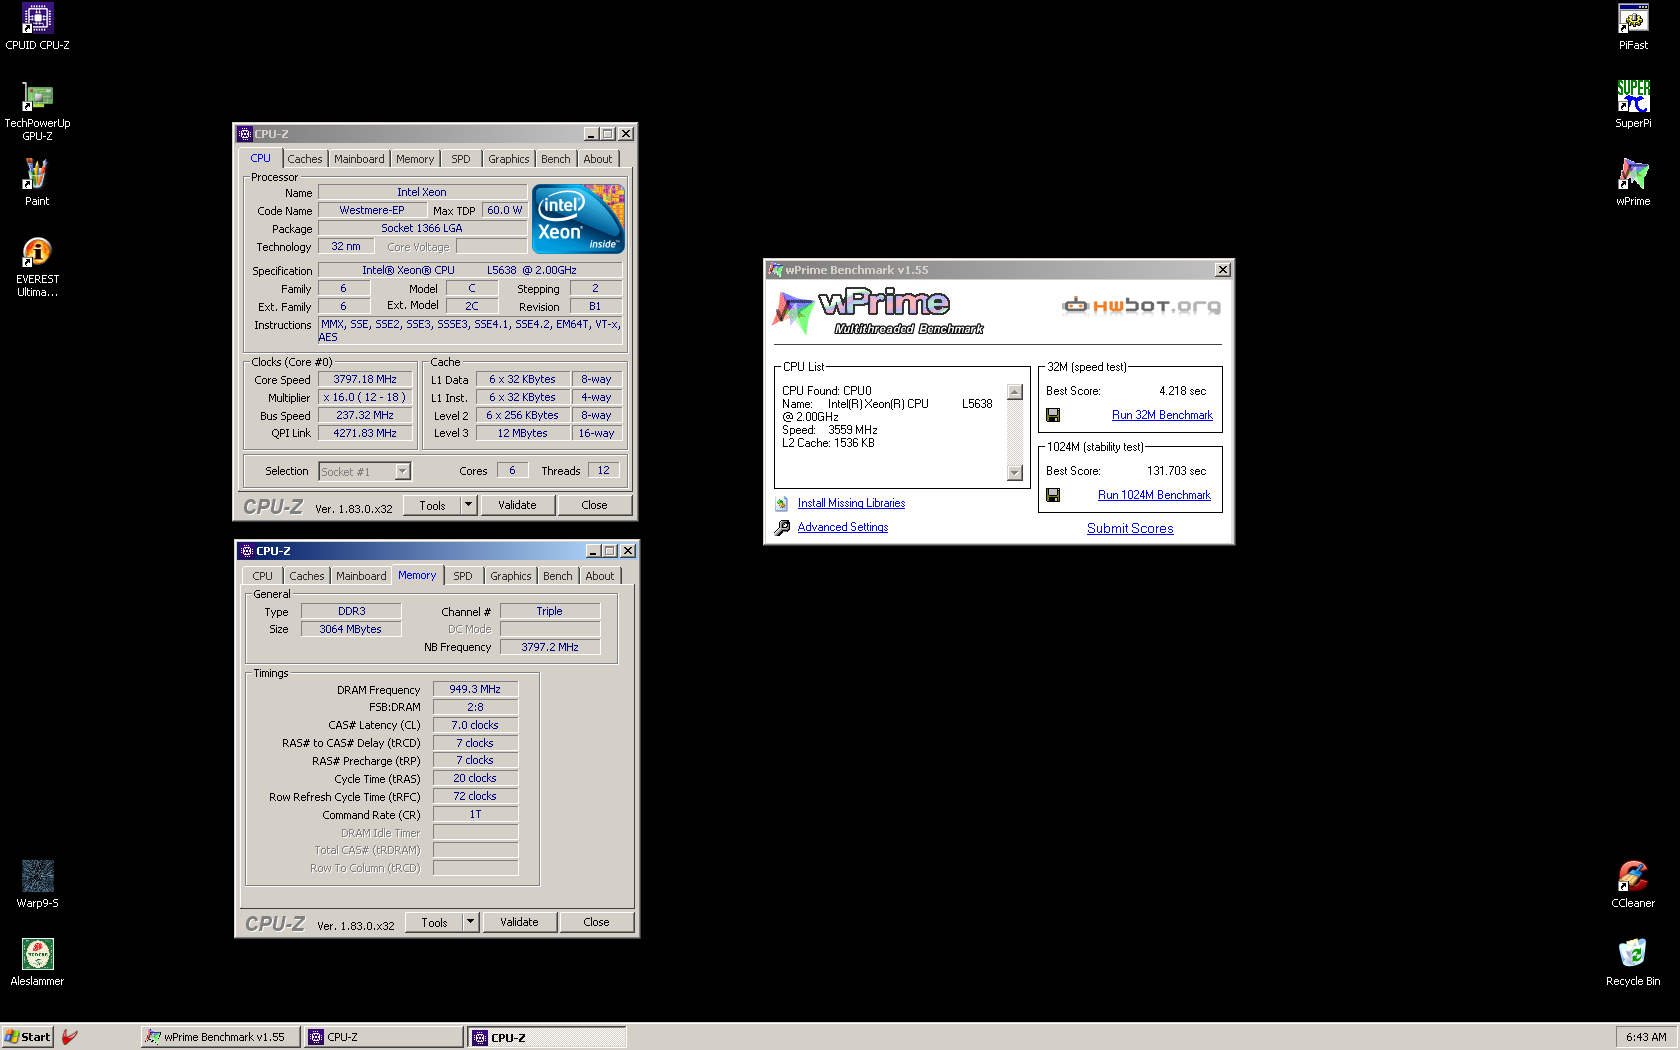Click Close button in upper CPU-Z window
The height and width of the screenshot is (1050, 1680).
coord(594,505)
